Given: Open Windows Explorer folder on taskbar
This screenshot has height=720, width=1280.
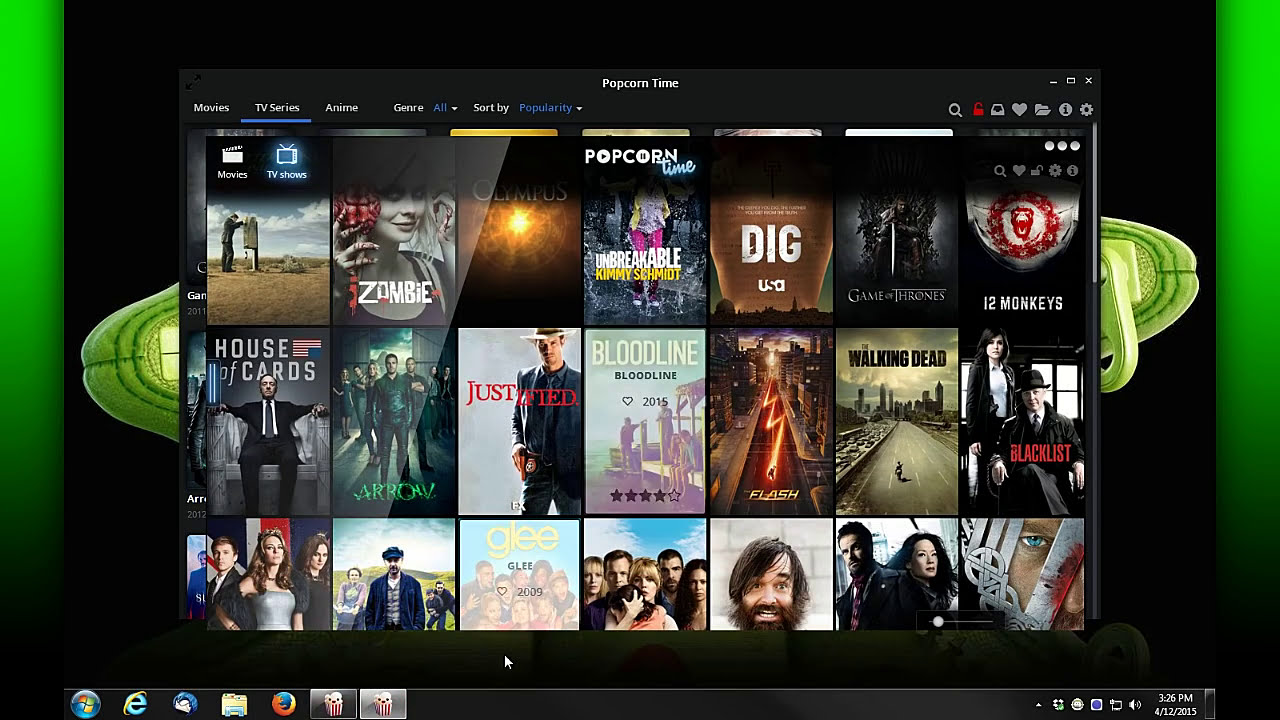Looking at the screenshot, I should click(234, 704).
